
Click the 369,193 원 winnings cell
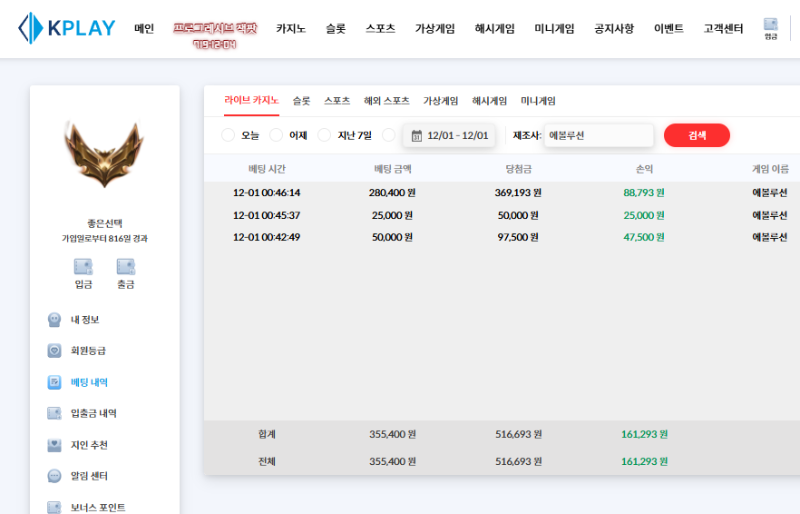pyautogui.click(x=518, y=192)
